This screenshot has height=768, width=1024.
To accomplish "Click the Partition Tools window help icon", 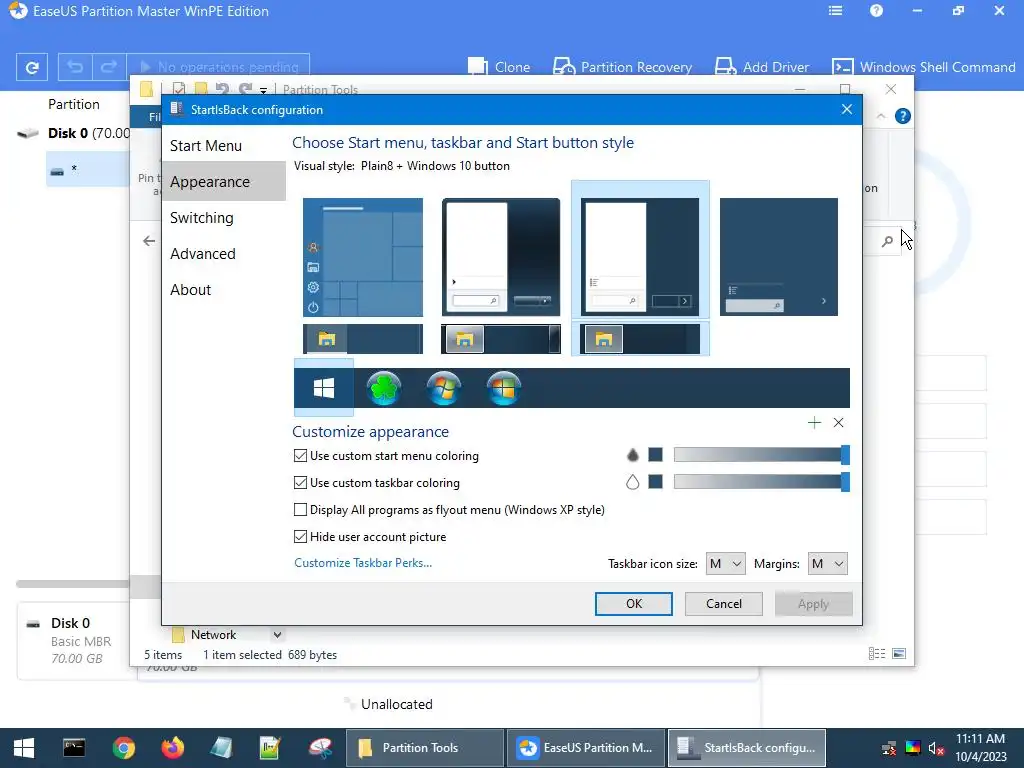I will click(x=903, y=116).
